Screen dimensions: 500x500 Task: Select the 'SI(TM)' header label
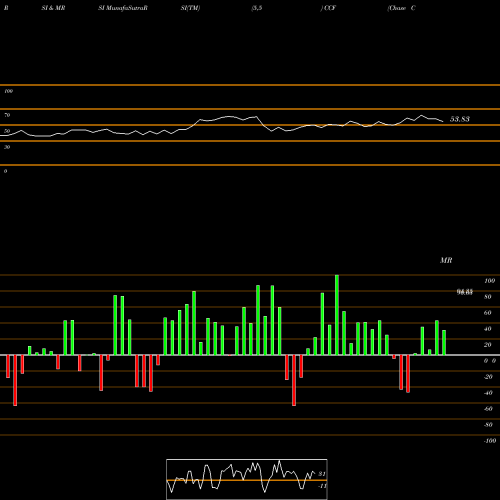190,8
